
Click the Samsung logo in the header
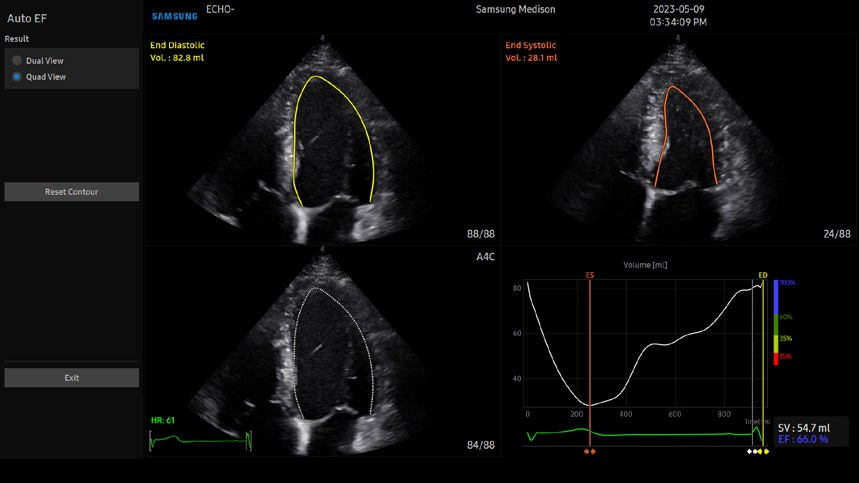click(x=175, y=16)
